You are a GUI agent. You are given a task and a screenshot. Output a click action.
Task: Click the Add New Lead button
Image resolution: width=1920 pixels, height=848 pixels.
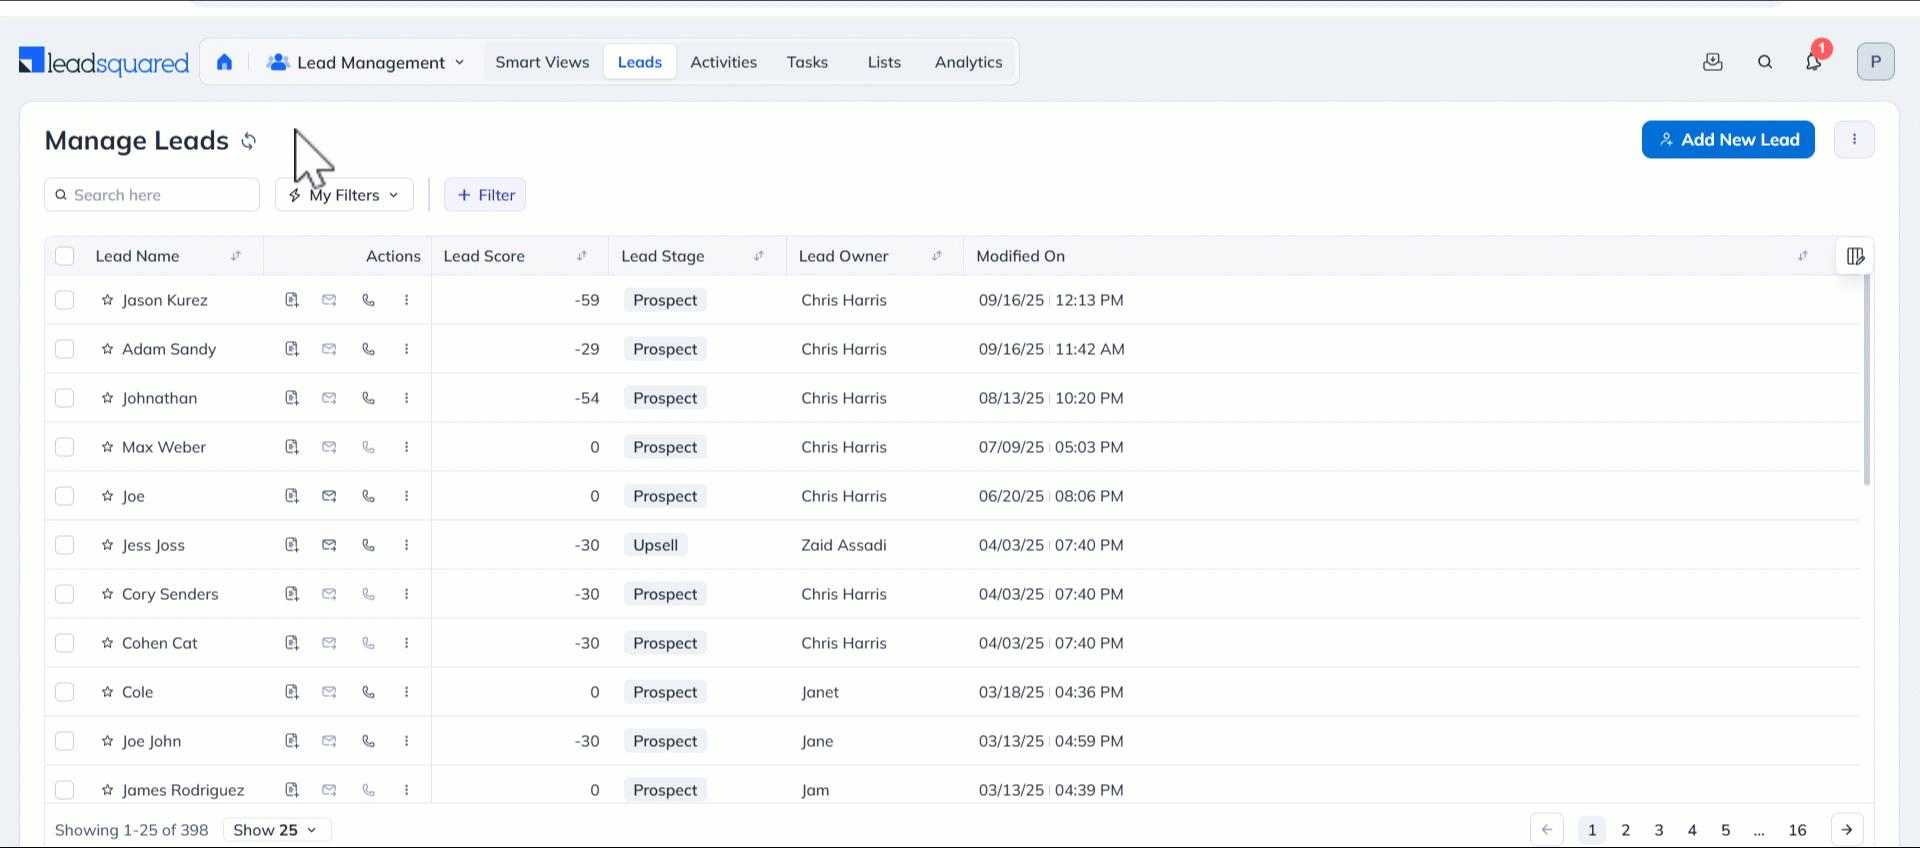[x=1727, y=140]
